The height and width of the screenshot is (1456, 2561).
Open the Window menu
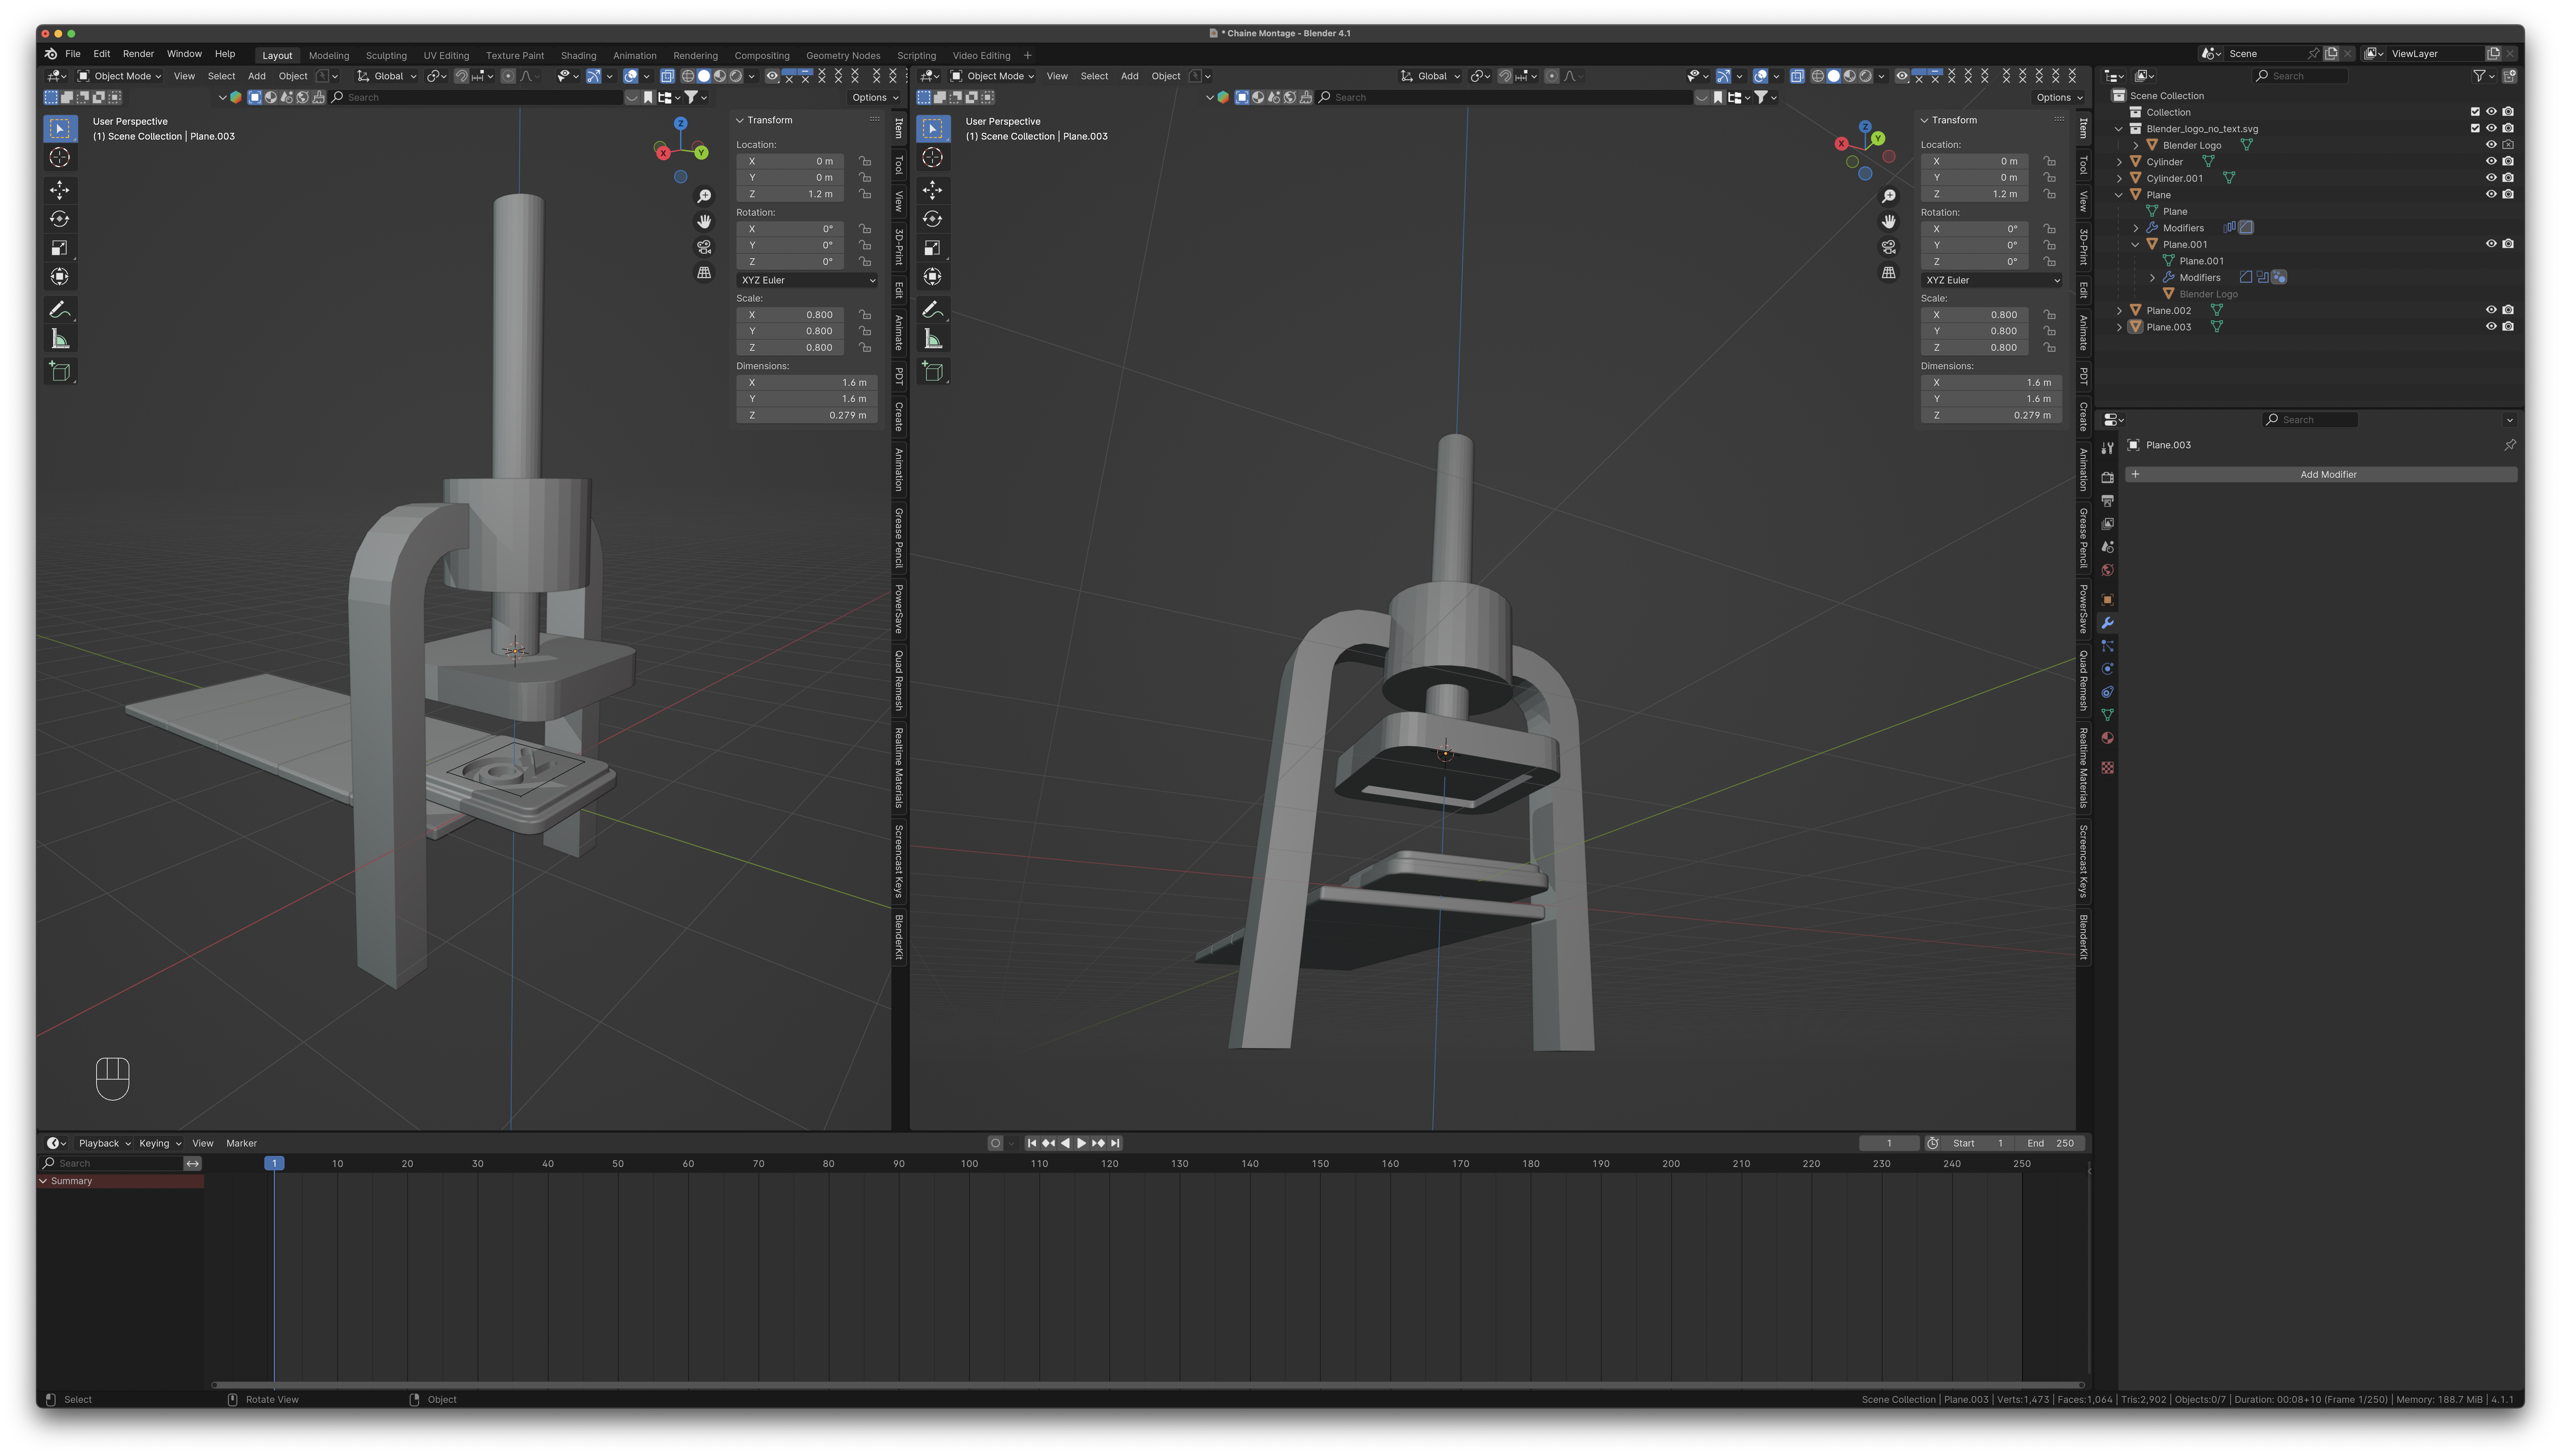[x=184, y=54]
